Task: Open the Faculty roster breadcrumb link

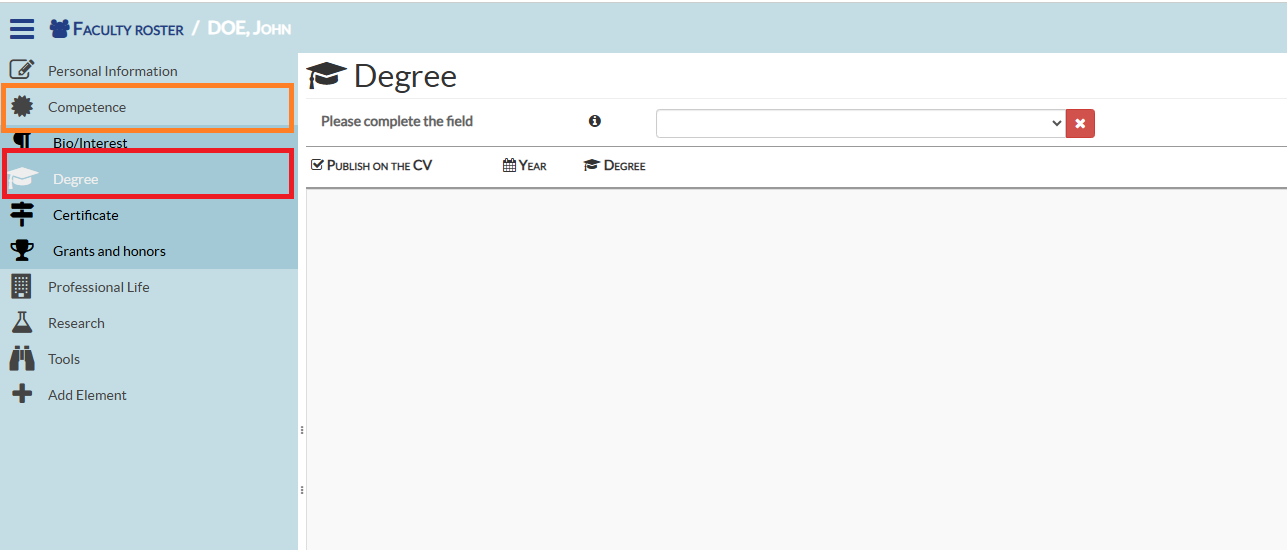Action: 128,29
